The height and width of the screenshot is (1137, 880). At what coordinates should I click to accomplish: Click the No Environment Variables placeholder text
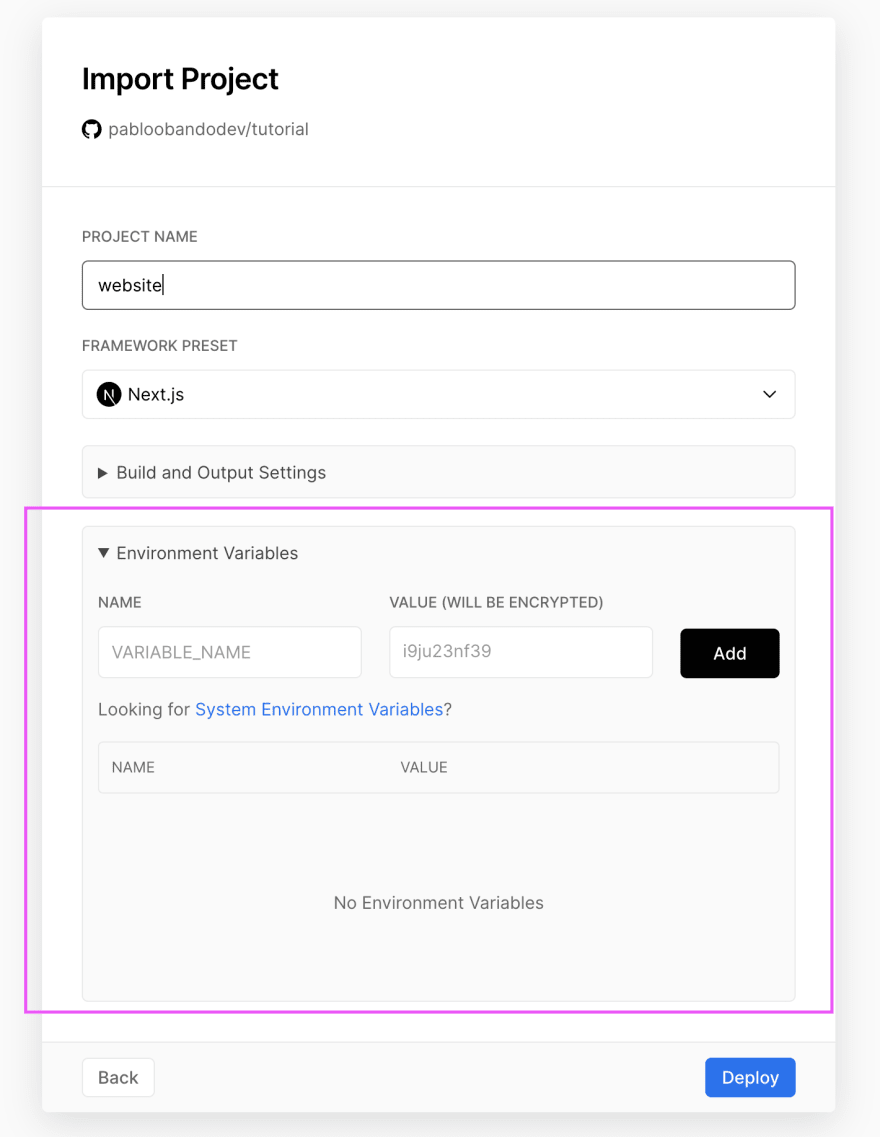(439, 903)
